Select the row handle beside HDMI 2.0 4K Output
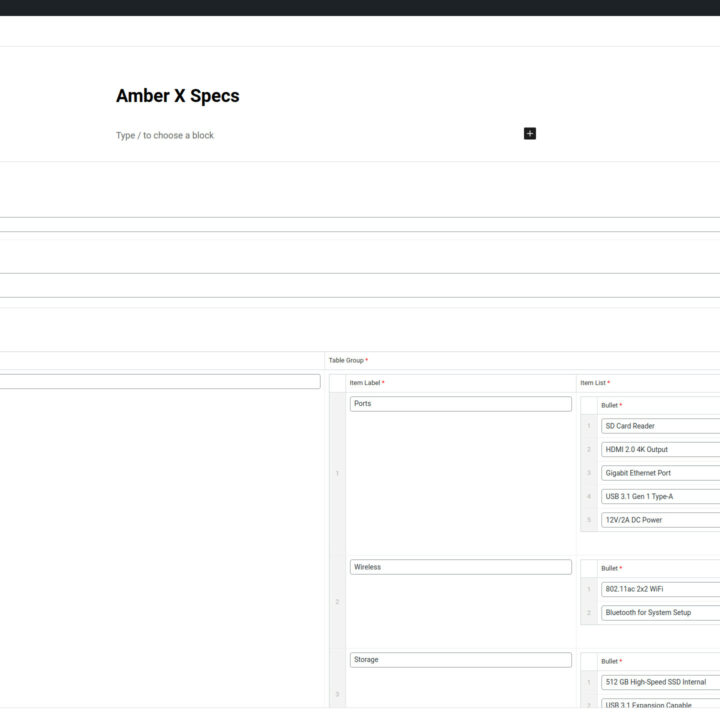Screen dimensions: 720x720 tap(589, 450)
